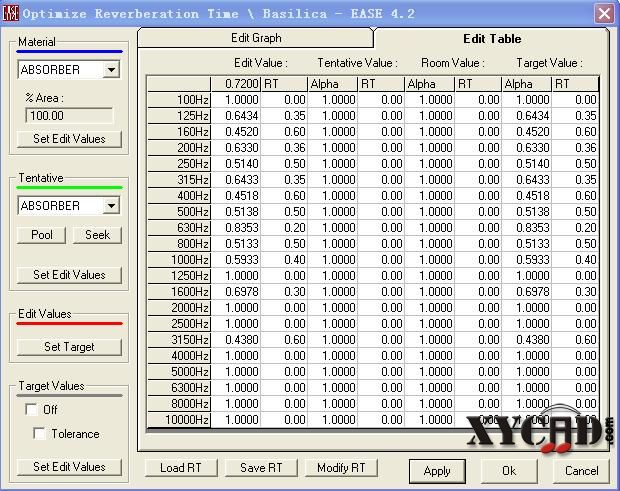Enable the Tolerance checkbox
This screenshot has height=491, width=620.
pos(39,434)
